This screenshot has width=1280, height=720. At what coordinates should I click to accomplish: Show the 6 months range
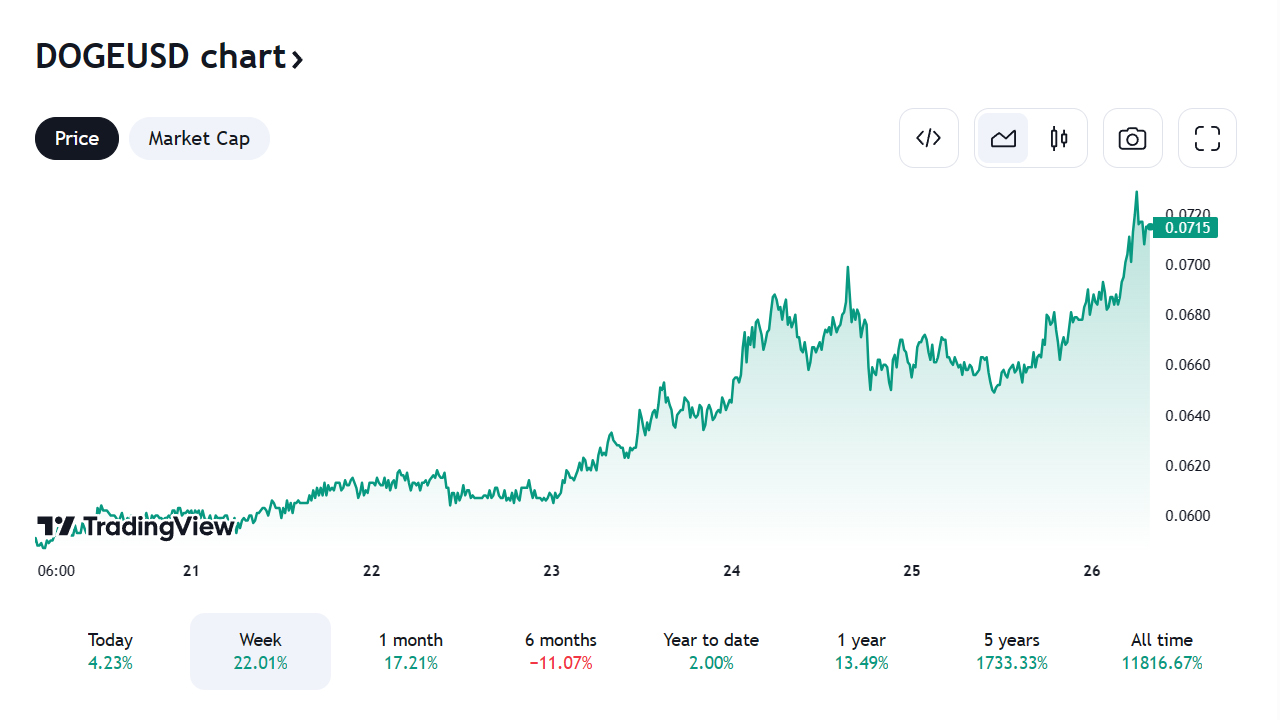pyautogui.click(x=560, y=651)
